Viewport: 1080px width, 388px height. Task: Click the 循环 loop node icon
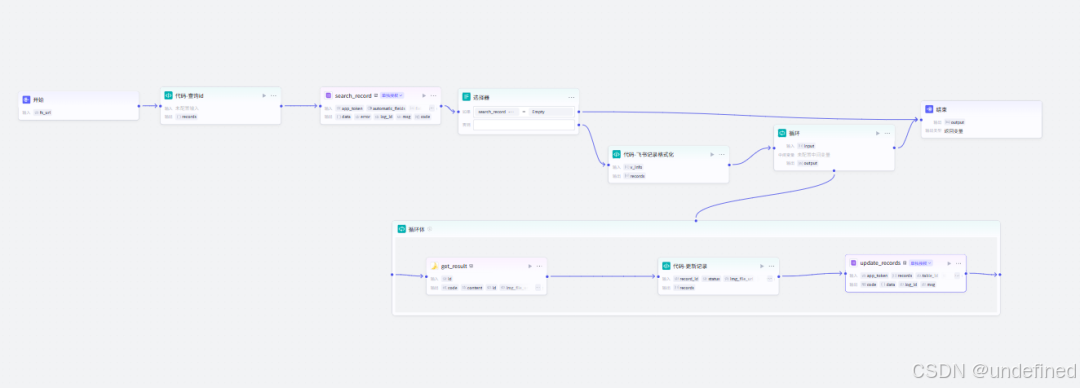coord(782,133)
